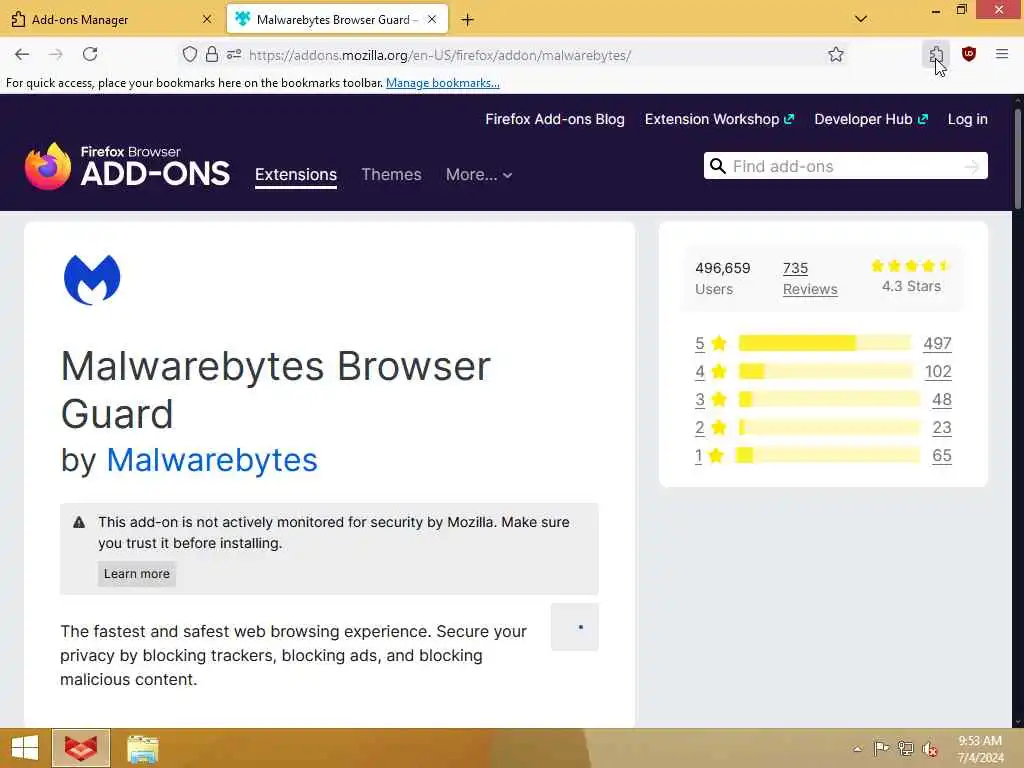This screenshot has height=768, width=1024.
Task: Click the Learn more button
Action: tap(136, 574)
